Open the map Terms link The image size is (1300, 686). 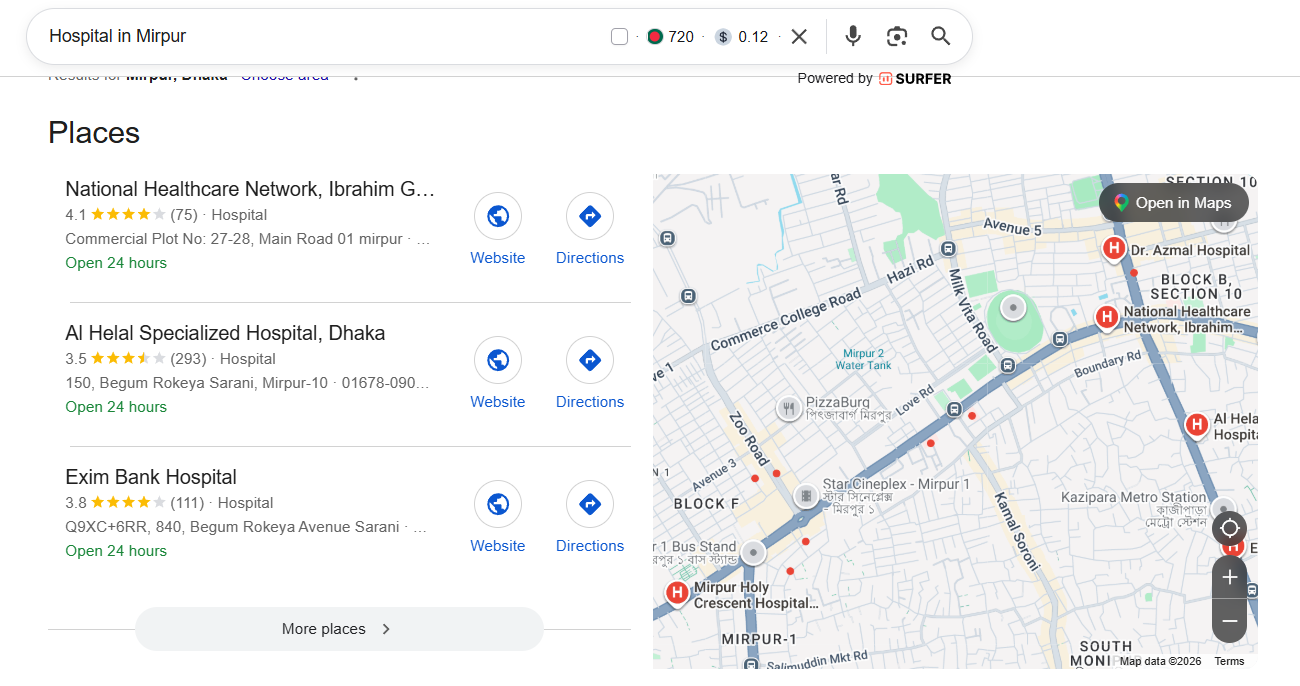(1228, 661)
